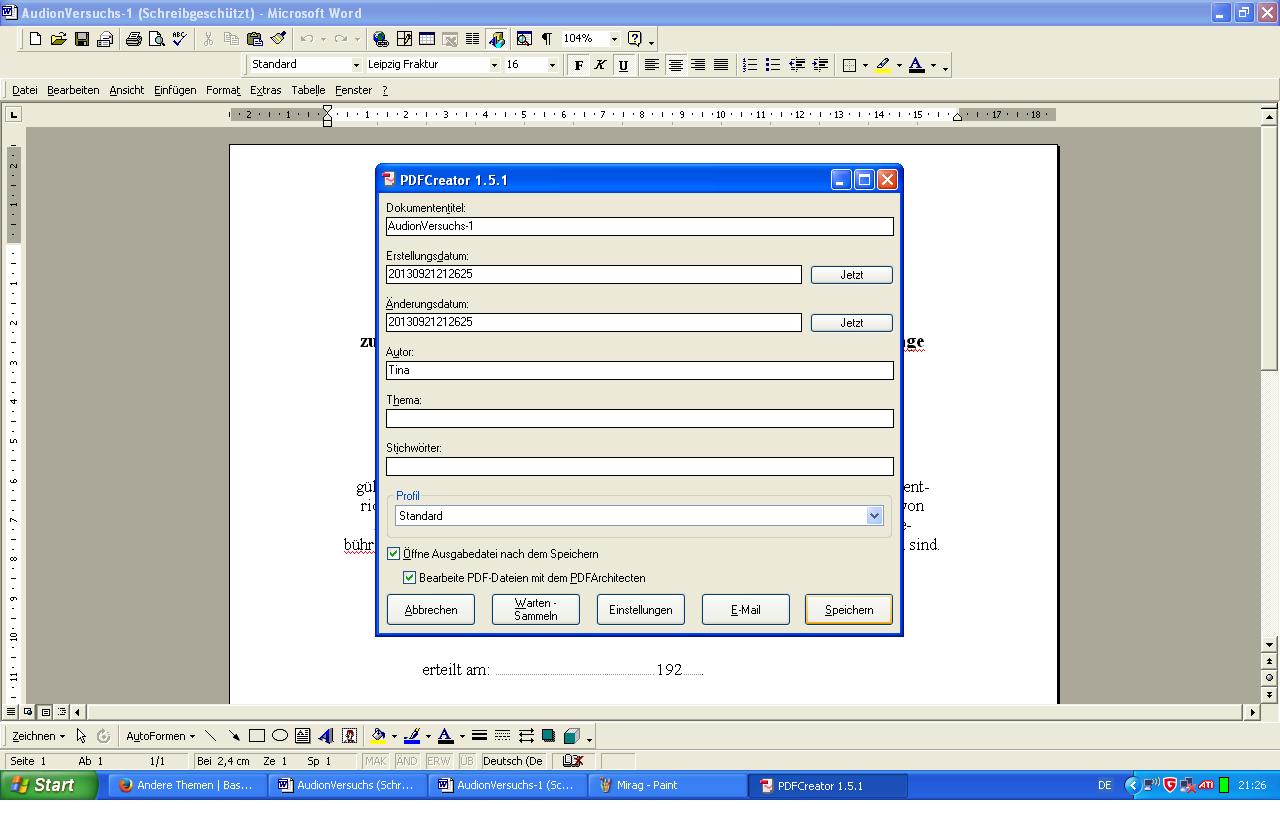
Task: Uncheck 'Bearbeite PDF-Dateien mit dem PDFArchitecten'
Action: click(x=409, y=578)
